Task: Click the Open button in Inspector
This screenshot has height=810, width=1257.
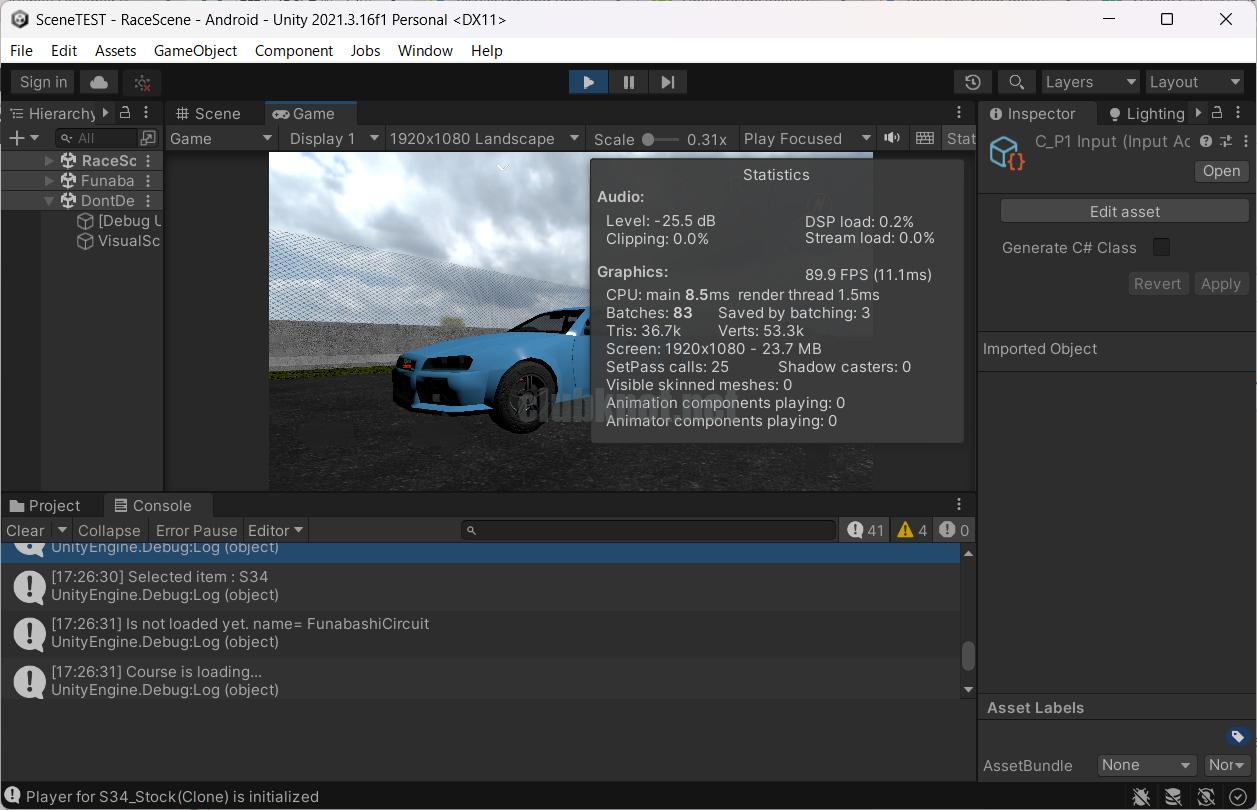Action: [1221, 171]
